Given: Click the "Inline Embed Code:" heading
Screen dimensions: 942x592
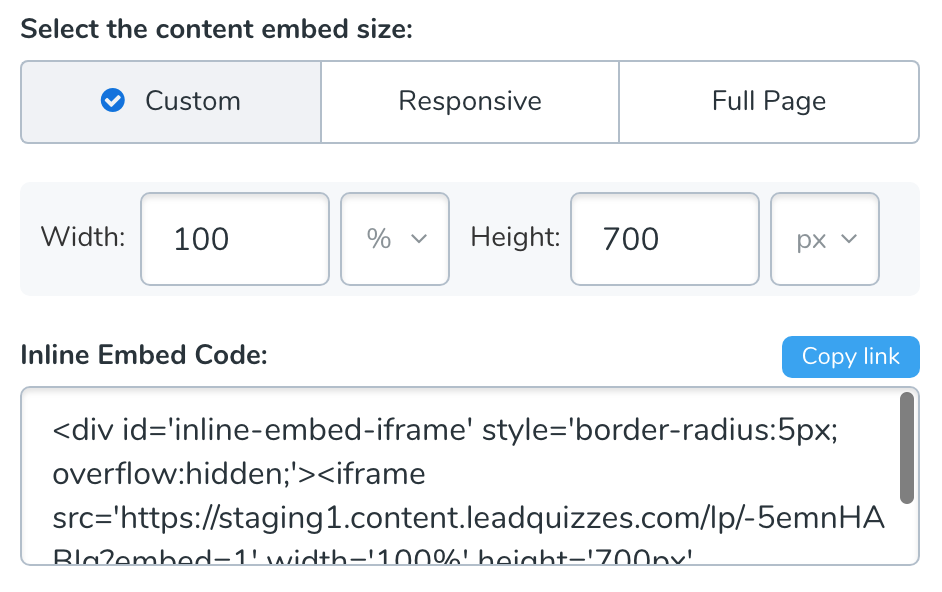Looking at the screenshot, I should (144, 355).
